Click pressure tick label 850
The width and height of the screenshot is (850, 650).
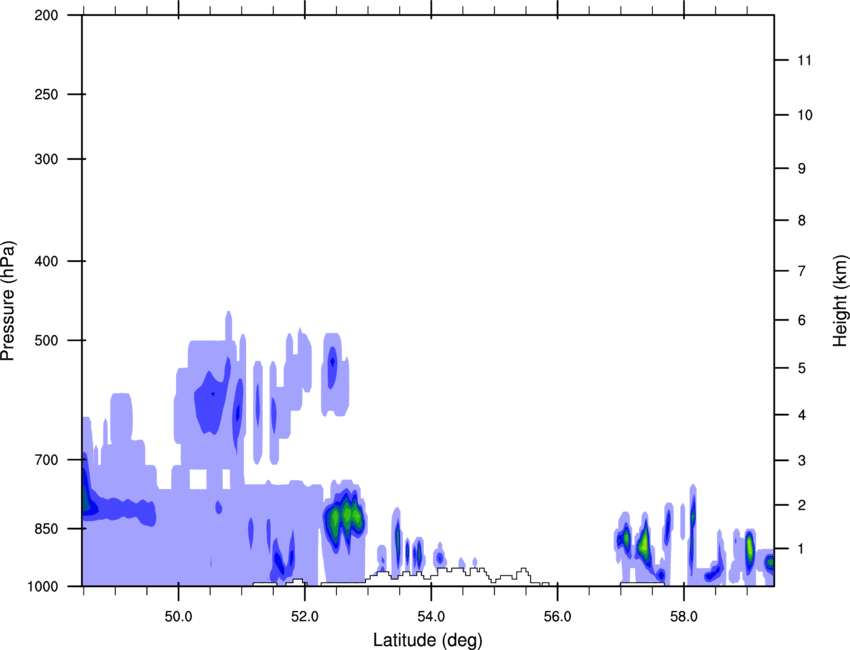(x=46, y=529)
